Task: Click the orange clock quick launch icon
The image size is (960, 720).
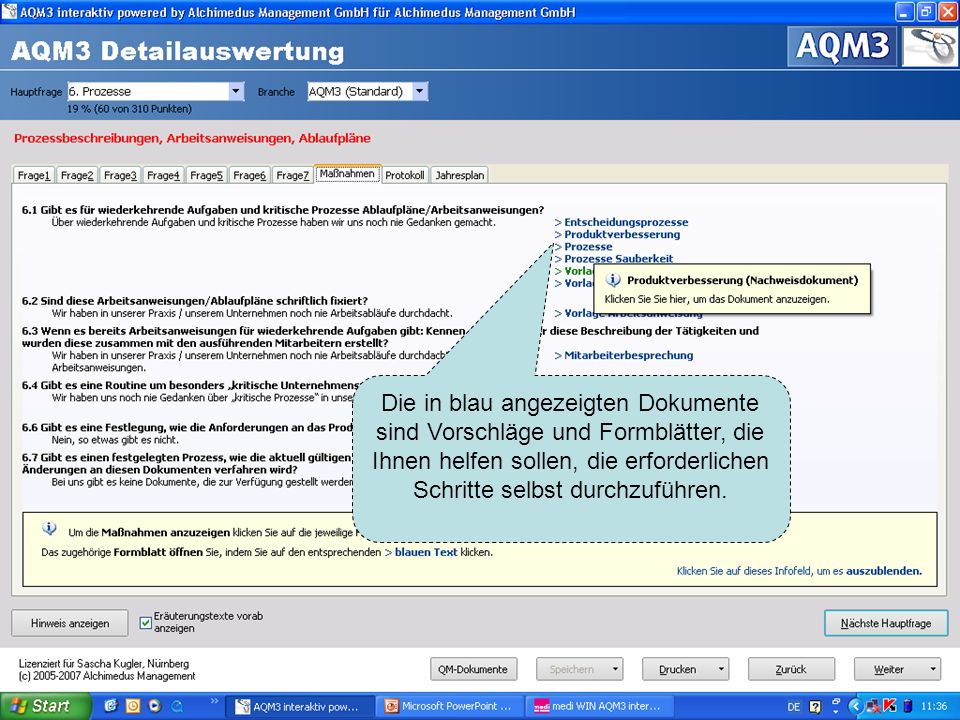Action: [132, 707]
